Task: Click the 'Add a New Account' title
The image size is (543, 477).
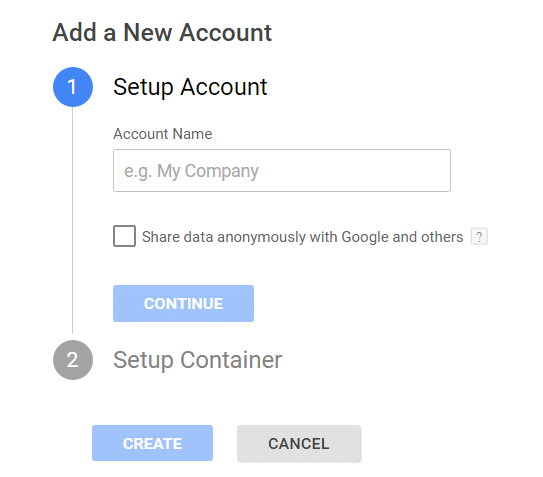Action: click(162, 33)
